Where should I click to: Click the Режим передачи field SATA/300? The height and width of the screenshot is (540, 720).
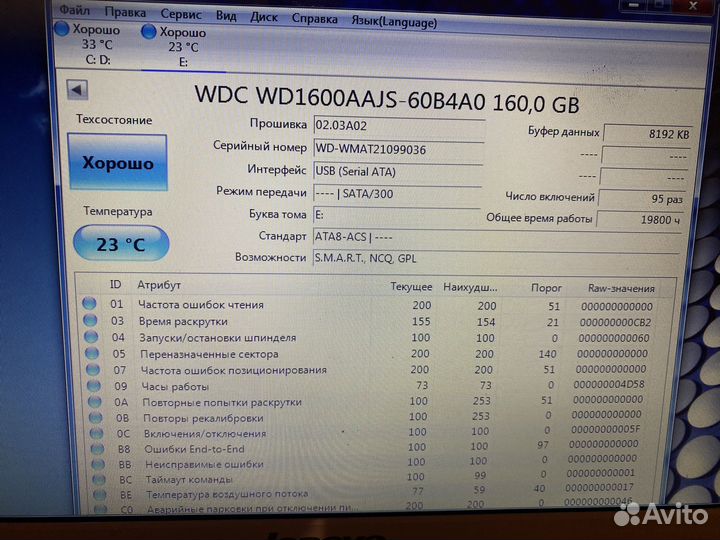point(397,194)
